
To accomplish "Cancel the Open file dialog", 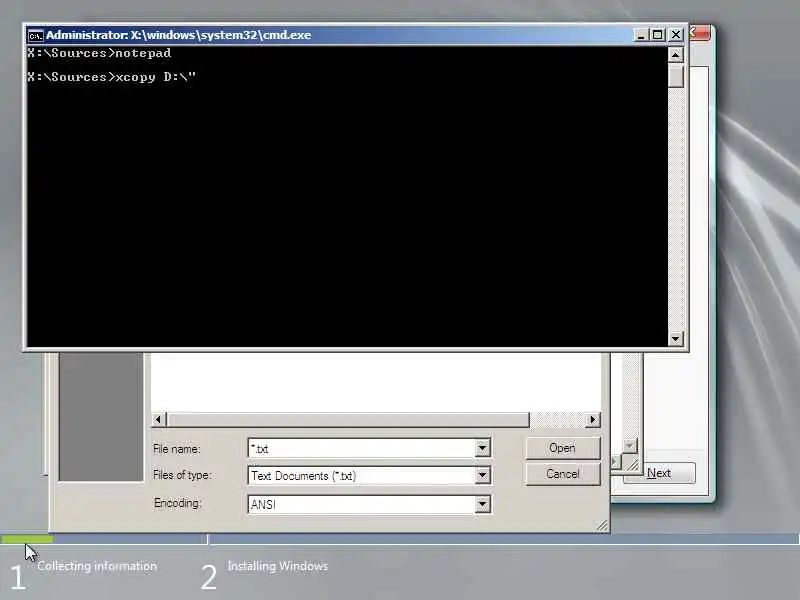I will (x=563, y=474).
